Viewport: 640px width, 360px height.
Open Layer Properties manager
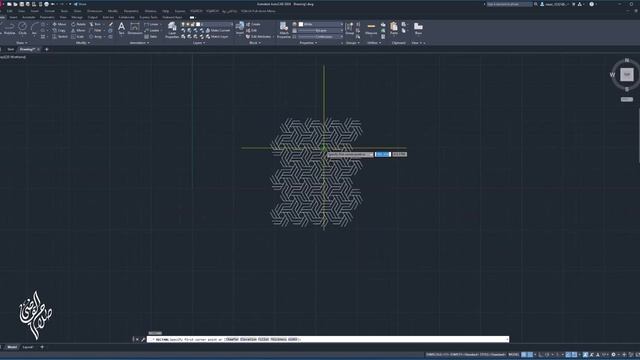[x=172, y=30]
